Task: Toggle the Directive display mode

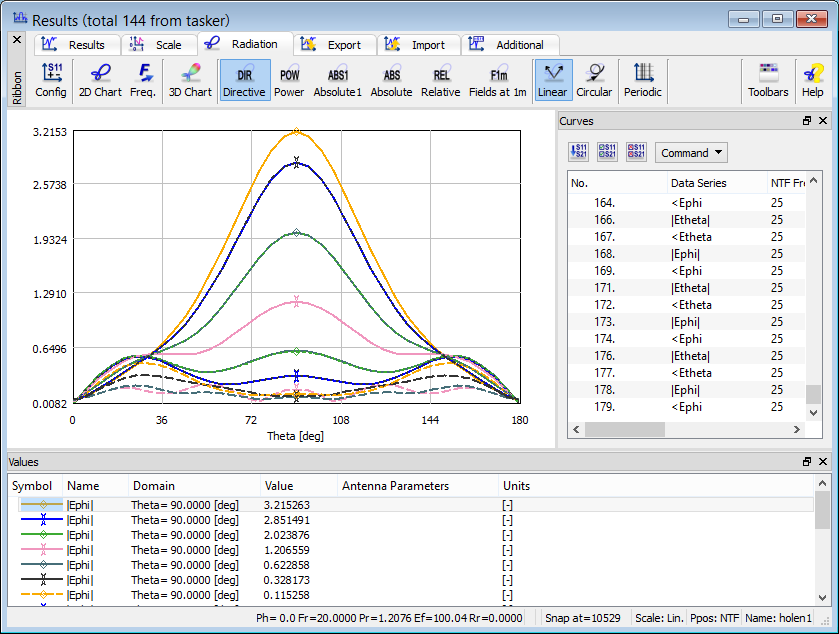Action: coord(244,80)
